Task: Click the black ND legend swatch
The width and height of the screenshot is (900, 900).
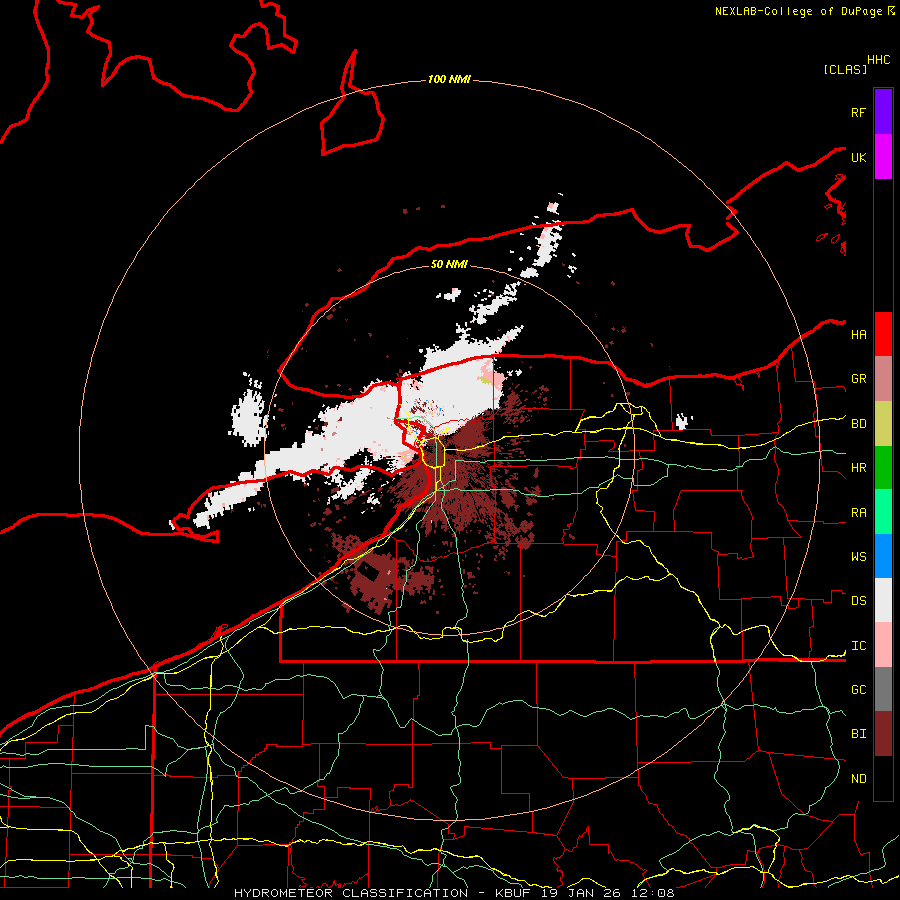Action: [x=883, y=778]
